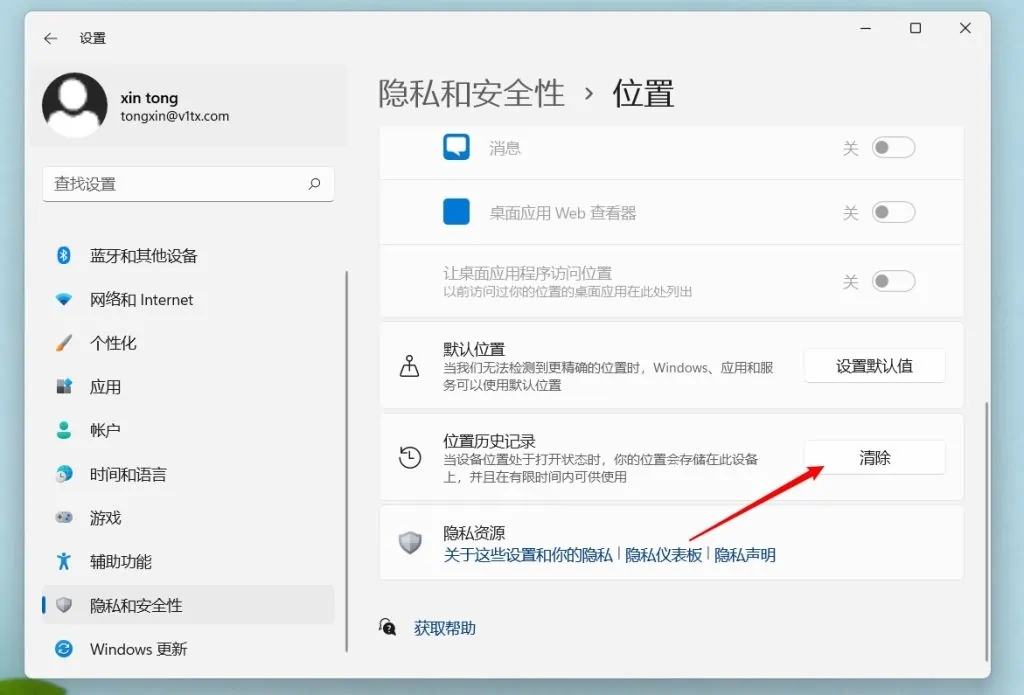1024x695 pixels.
Task: Click the shield icon beside 隐私资源
Action: click(409, 543)
